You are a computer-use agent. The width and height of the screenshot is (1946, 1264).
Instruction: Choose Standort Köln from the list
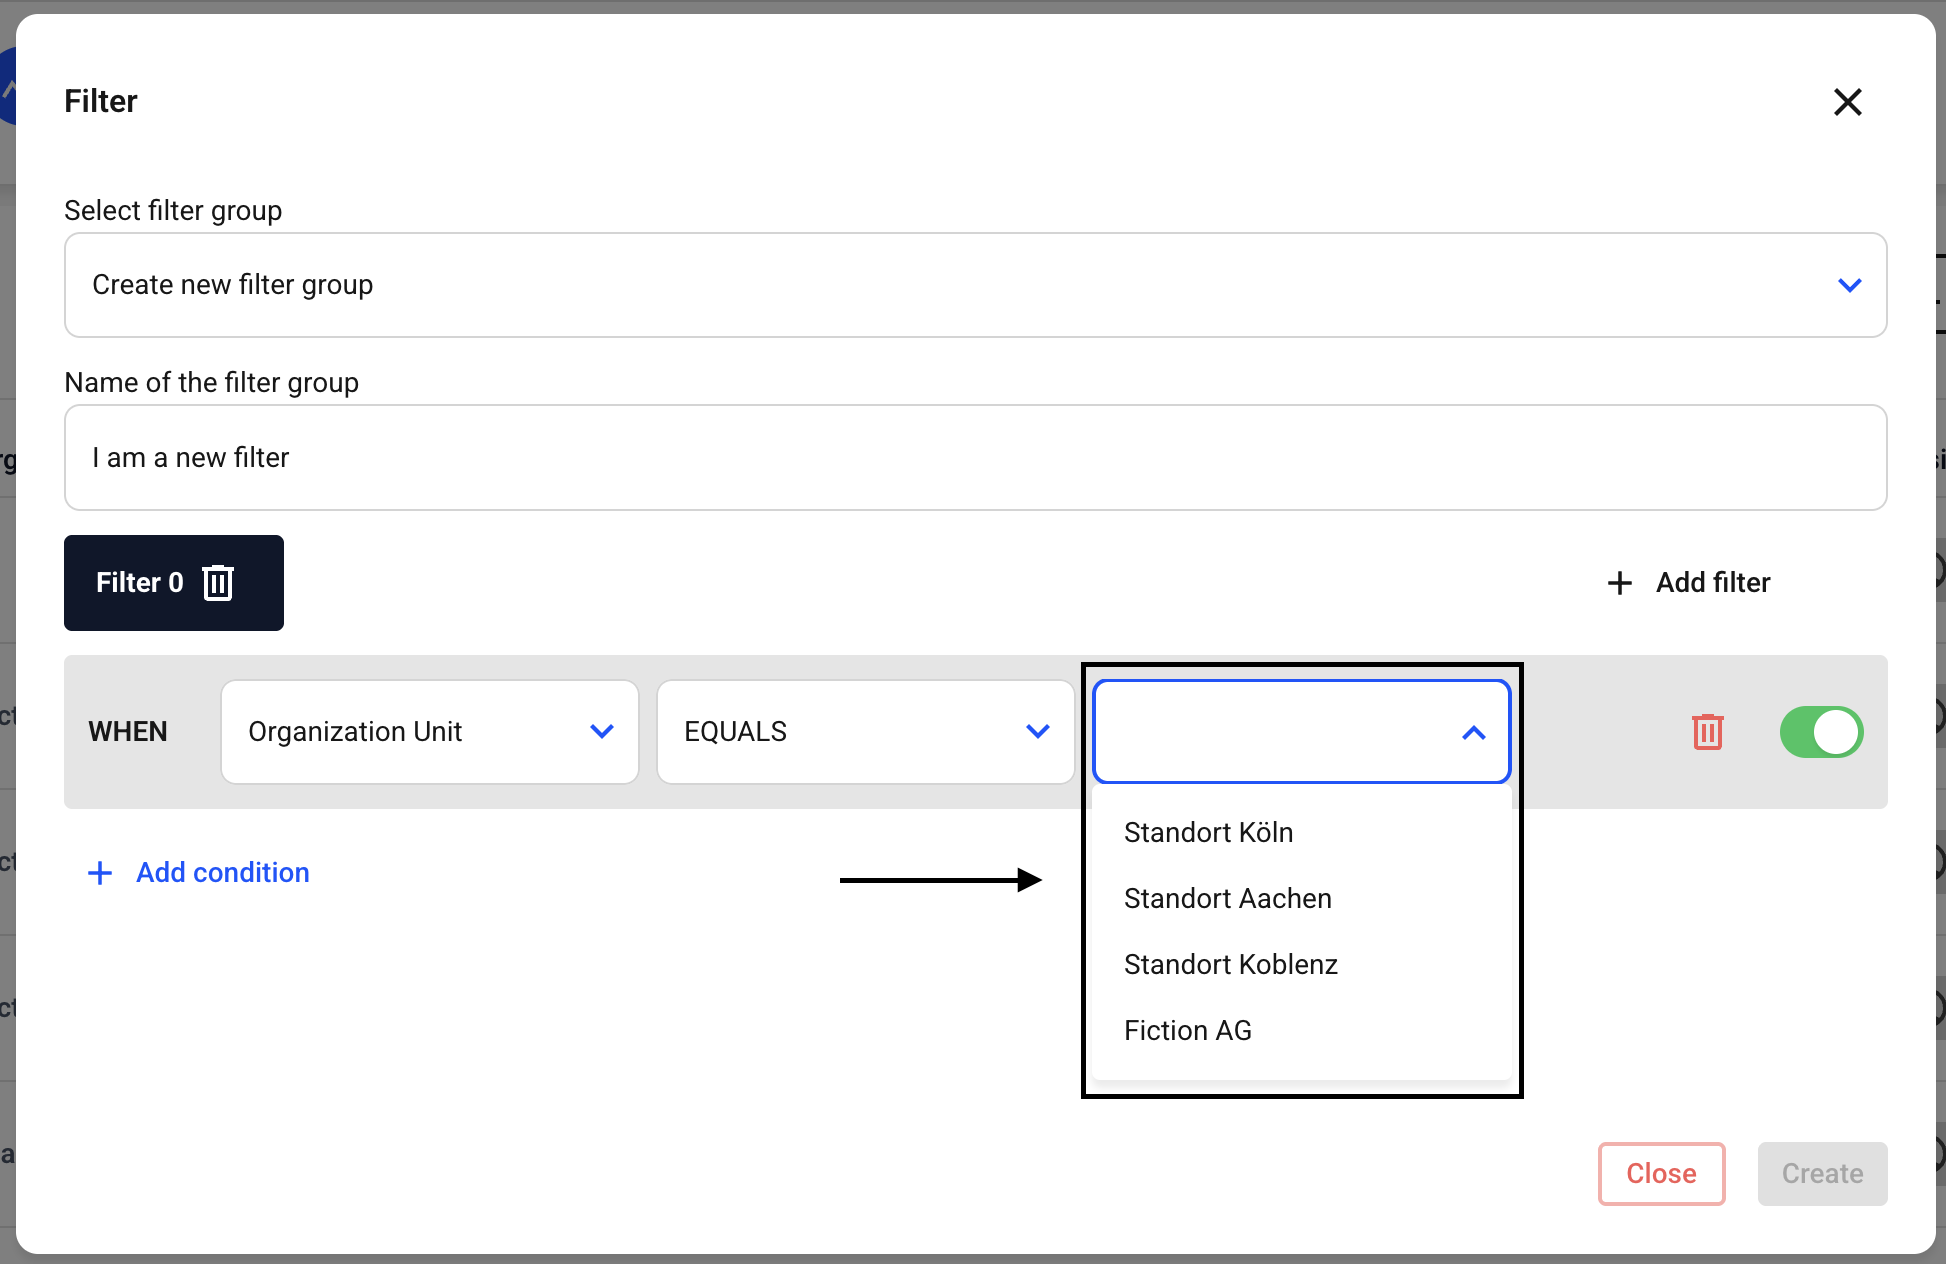tap(1208, 832)
